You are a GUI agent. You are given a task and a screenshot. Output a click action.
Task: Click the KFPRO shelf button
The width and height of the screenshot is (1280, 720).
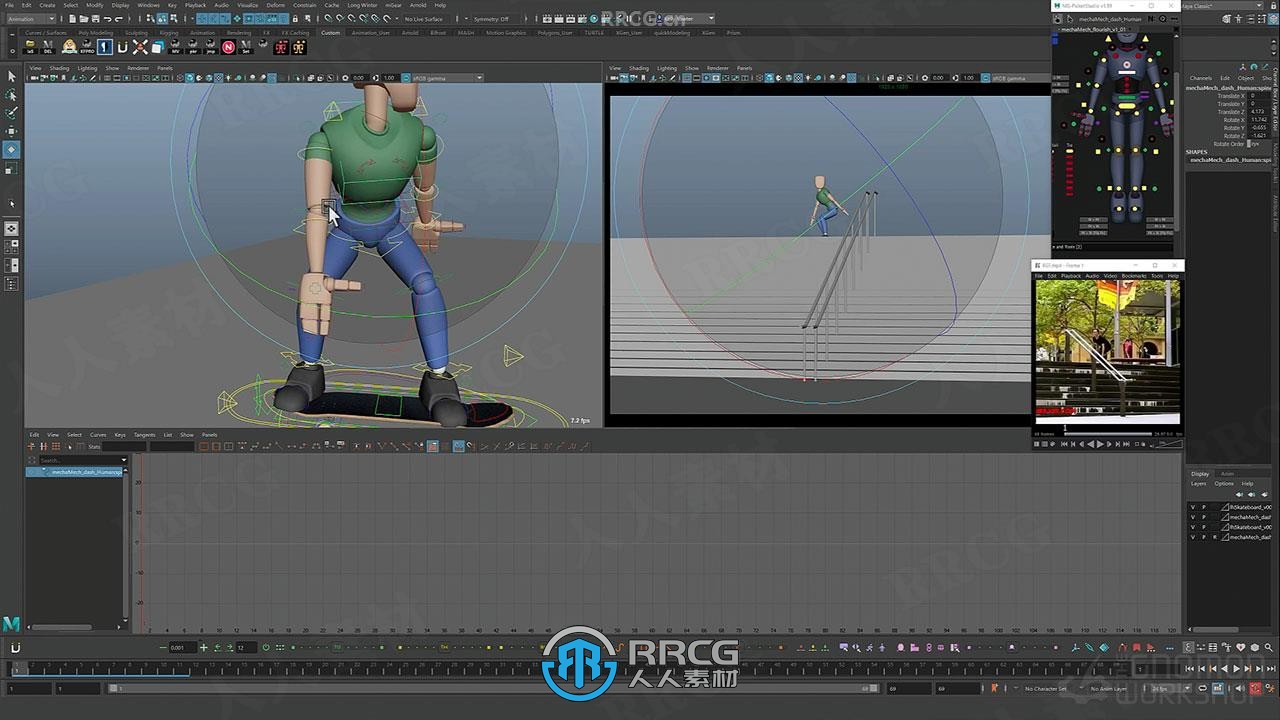coord(86,47)
